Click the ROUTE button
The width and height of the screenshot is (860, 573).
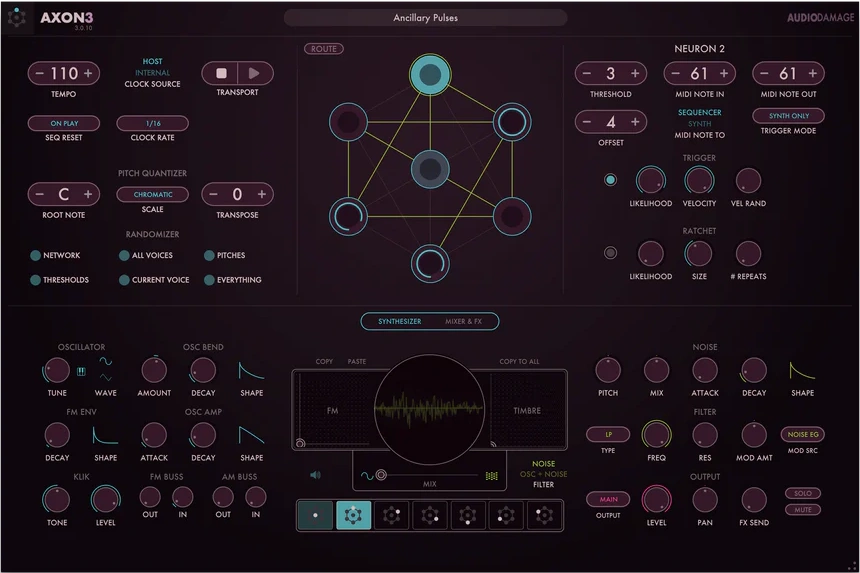pos(324,49)
